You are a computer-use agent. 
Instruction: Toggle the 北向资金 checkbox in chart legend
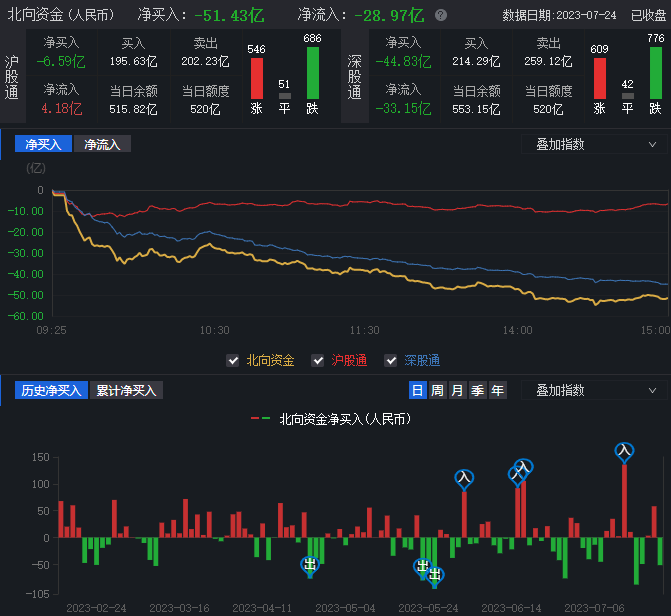233,360
